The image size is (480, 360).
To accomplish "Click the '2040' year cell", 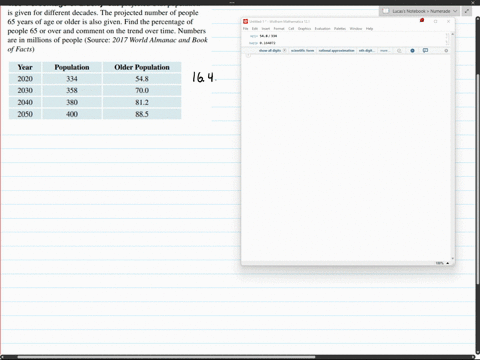I will coord(25,102).
